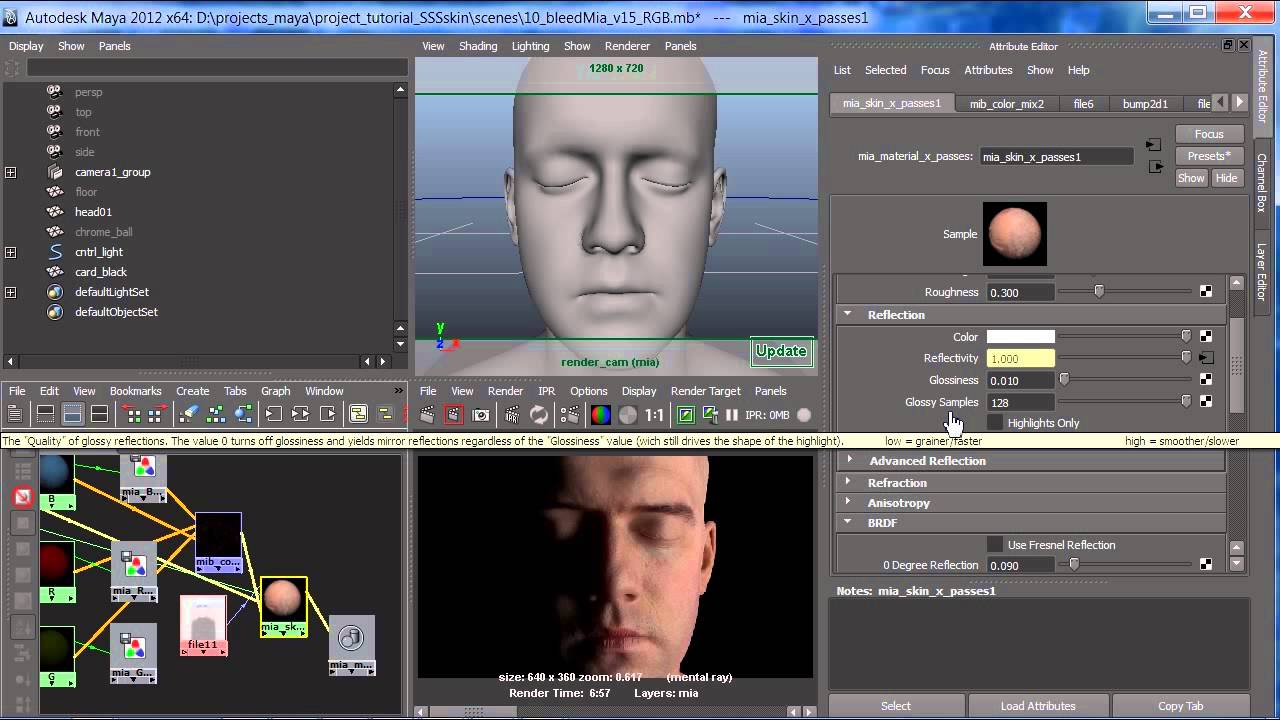Screen dimensions: 1280x720
Task: Click the material Sample sphere thumbnail
Action: (x=1015, y=234)
